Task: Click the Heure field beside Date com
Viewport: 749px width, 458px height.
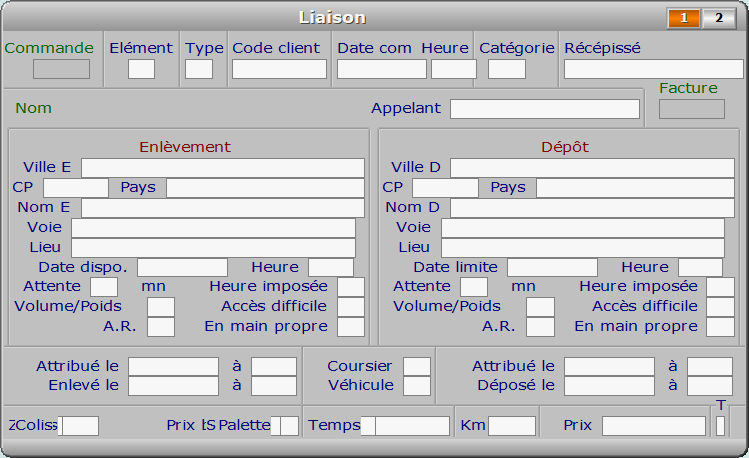Action: pos(454,69)
